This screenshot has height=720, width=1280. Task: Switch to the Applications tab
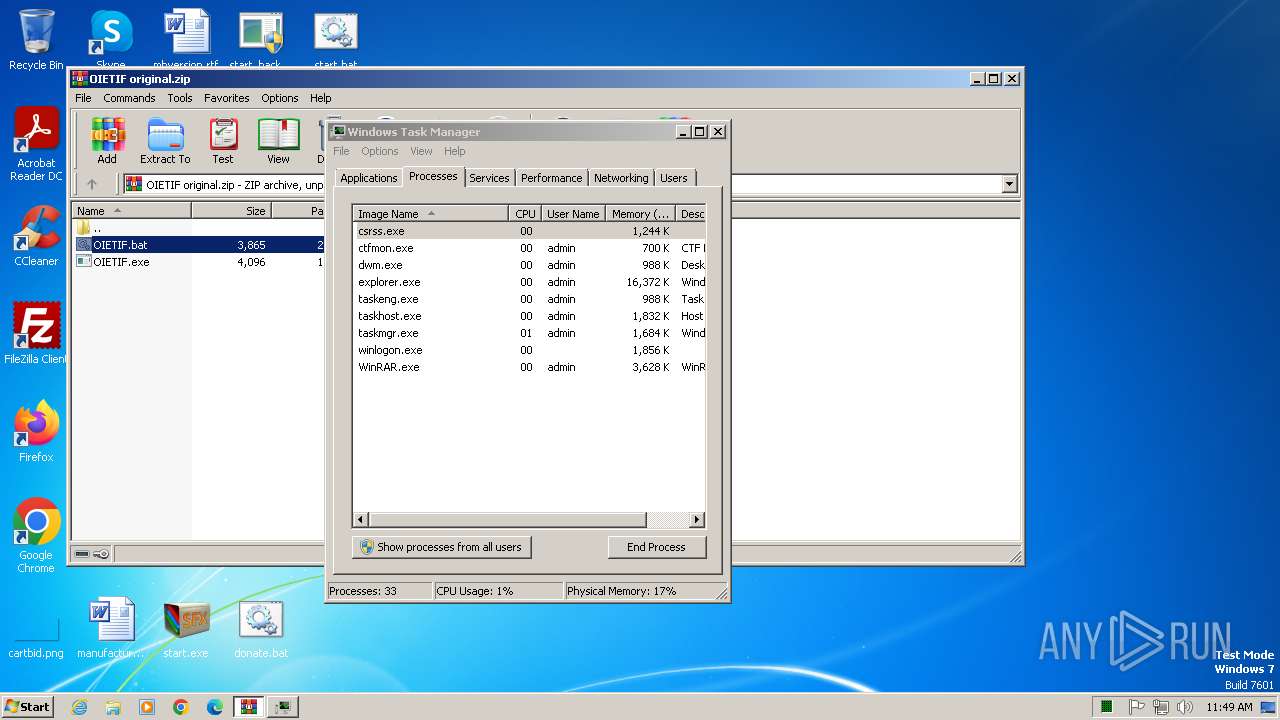tap(369, 178)
